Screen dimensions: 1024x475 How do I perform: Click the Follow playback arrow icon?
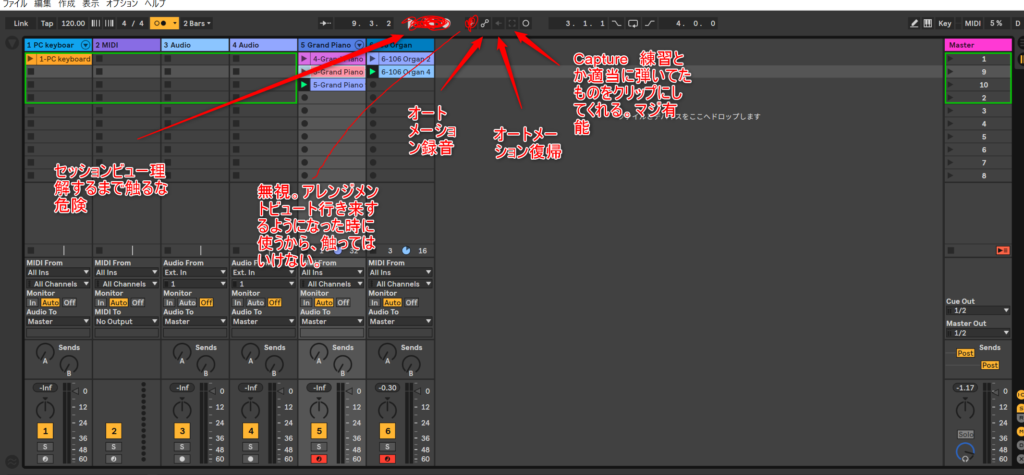[325, 22]
